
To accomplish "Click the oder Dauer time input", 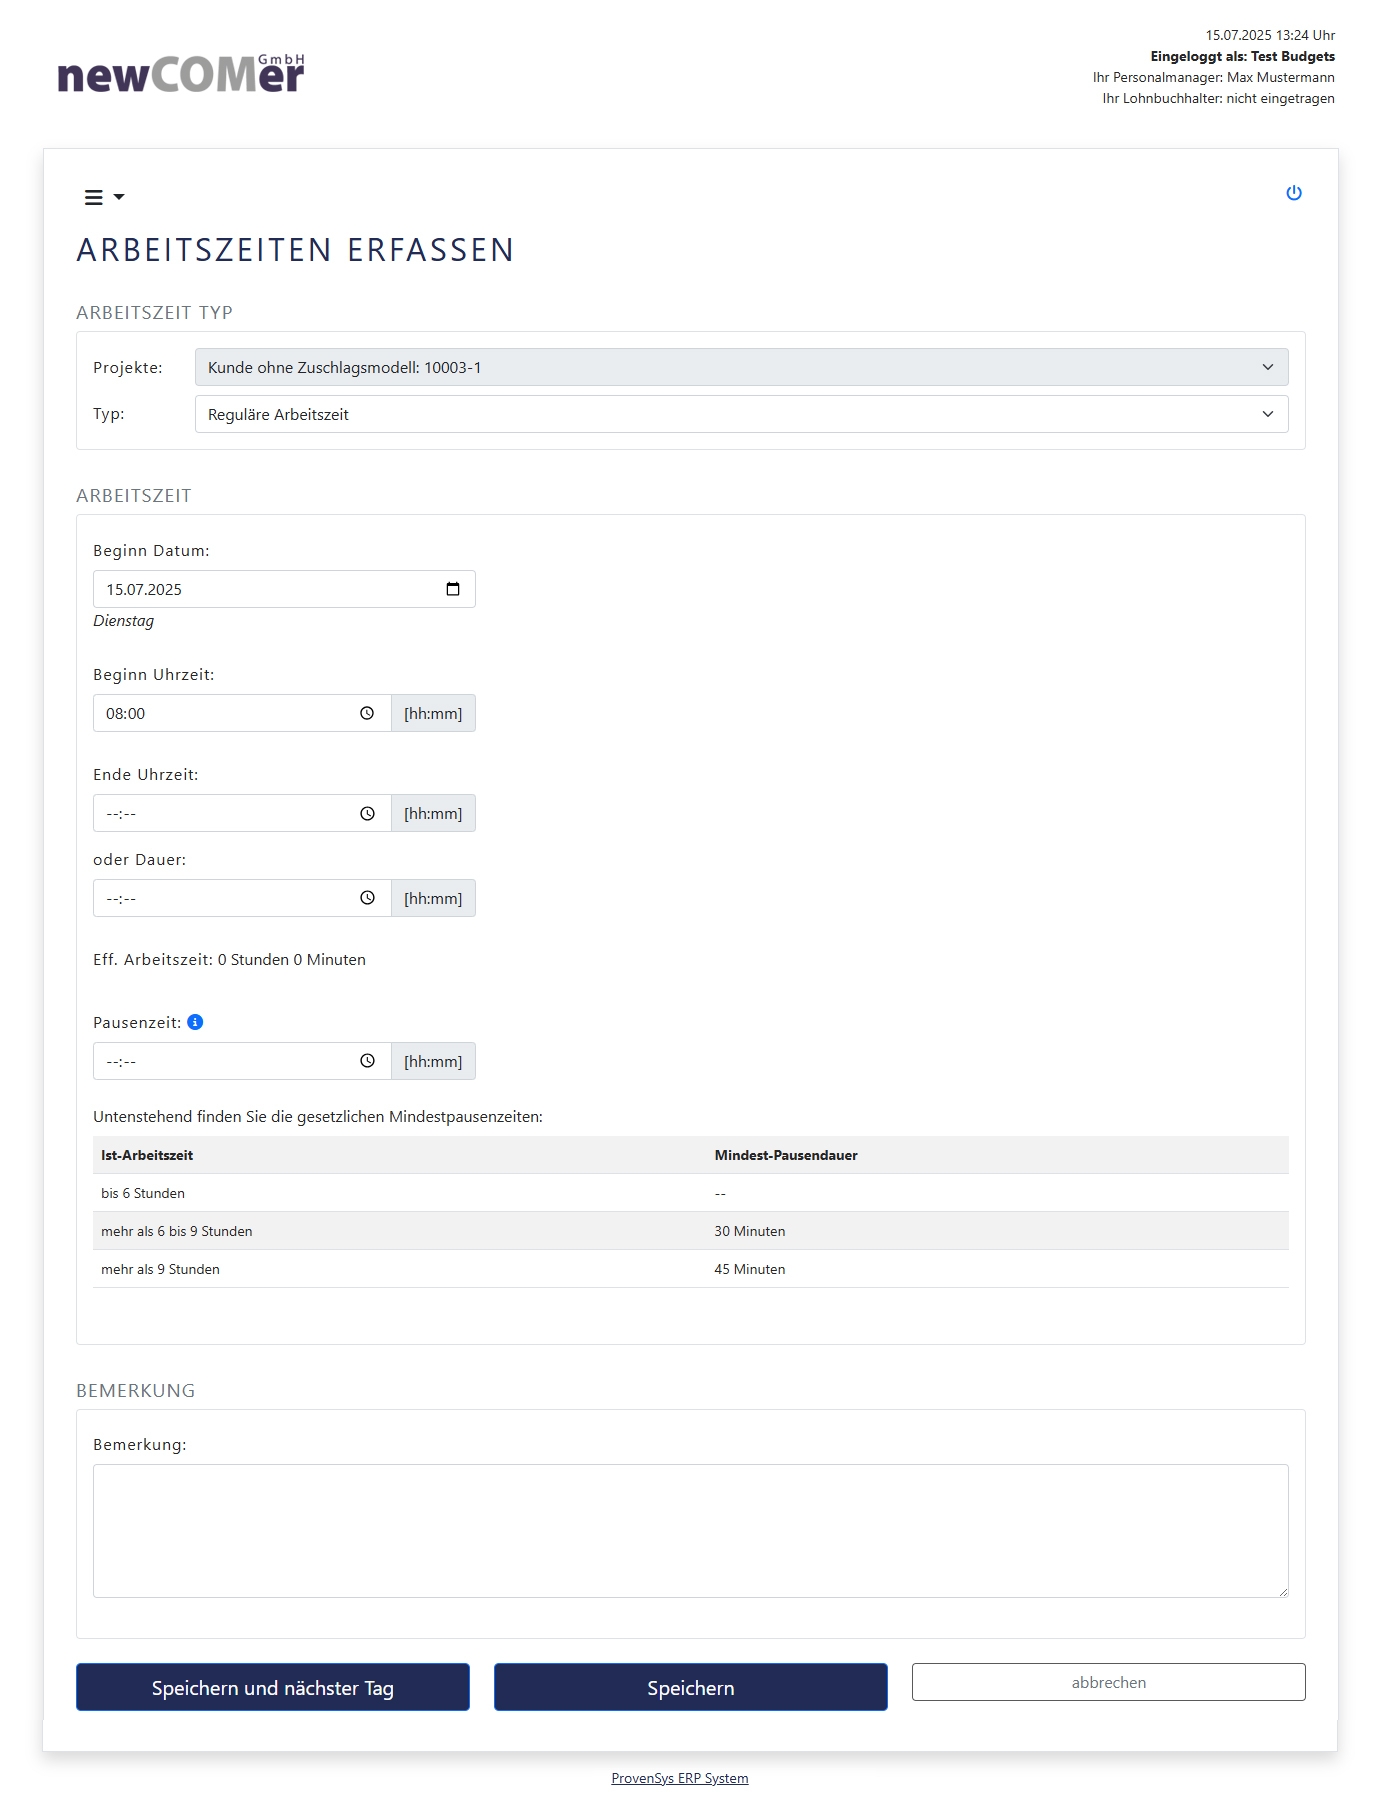I will click(225, 898).
